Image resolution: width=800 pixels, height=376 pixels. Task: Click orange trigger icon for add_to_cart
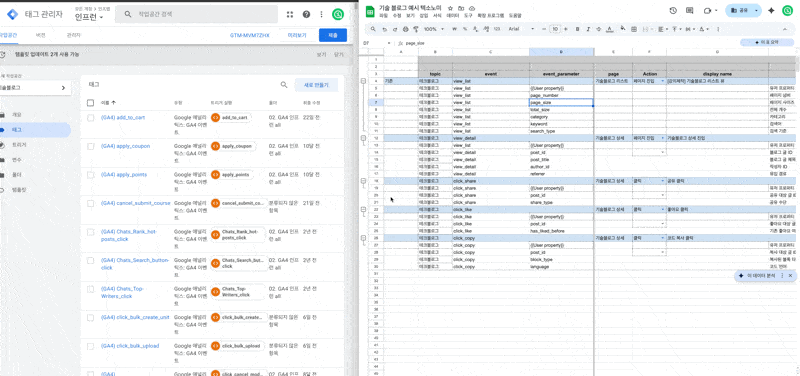[215, 117]
